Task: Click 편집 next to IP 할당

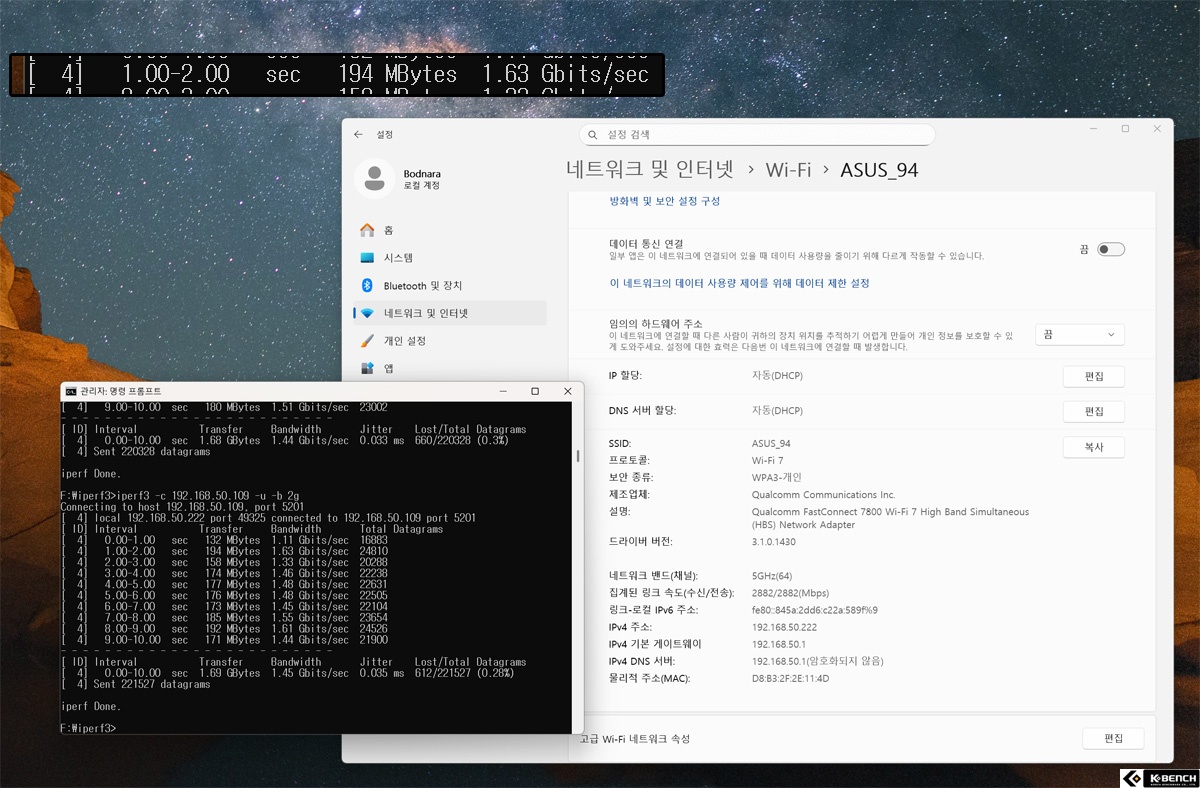Action: point(1093,377)
